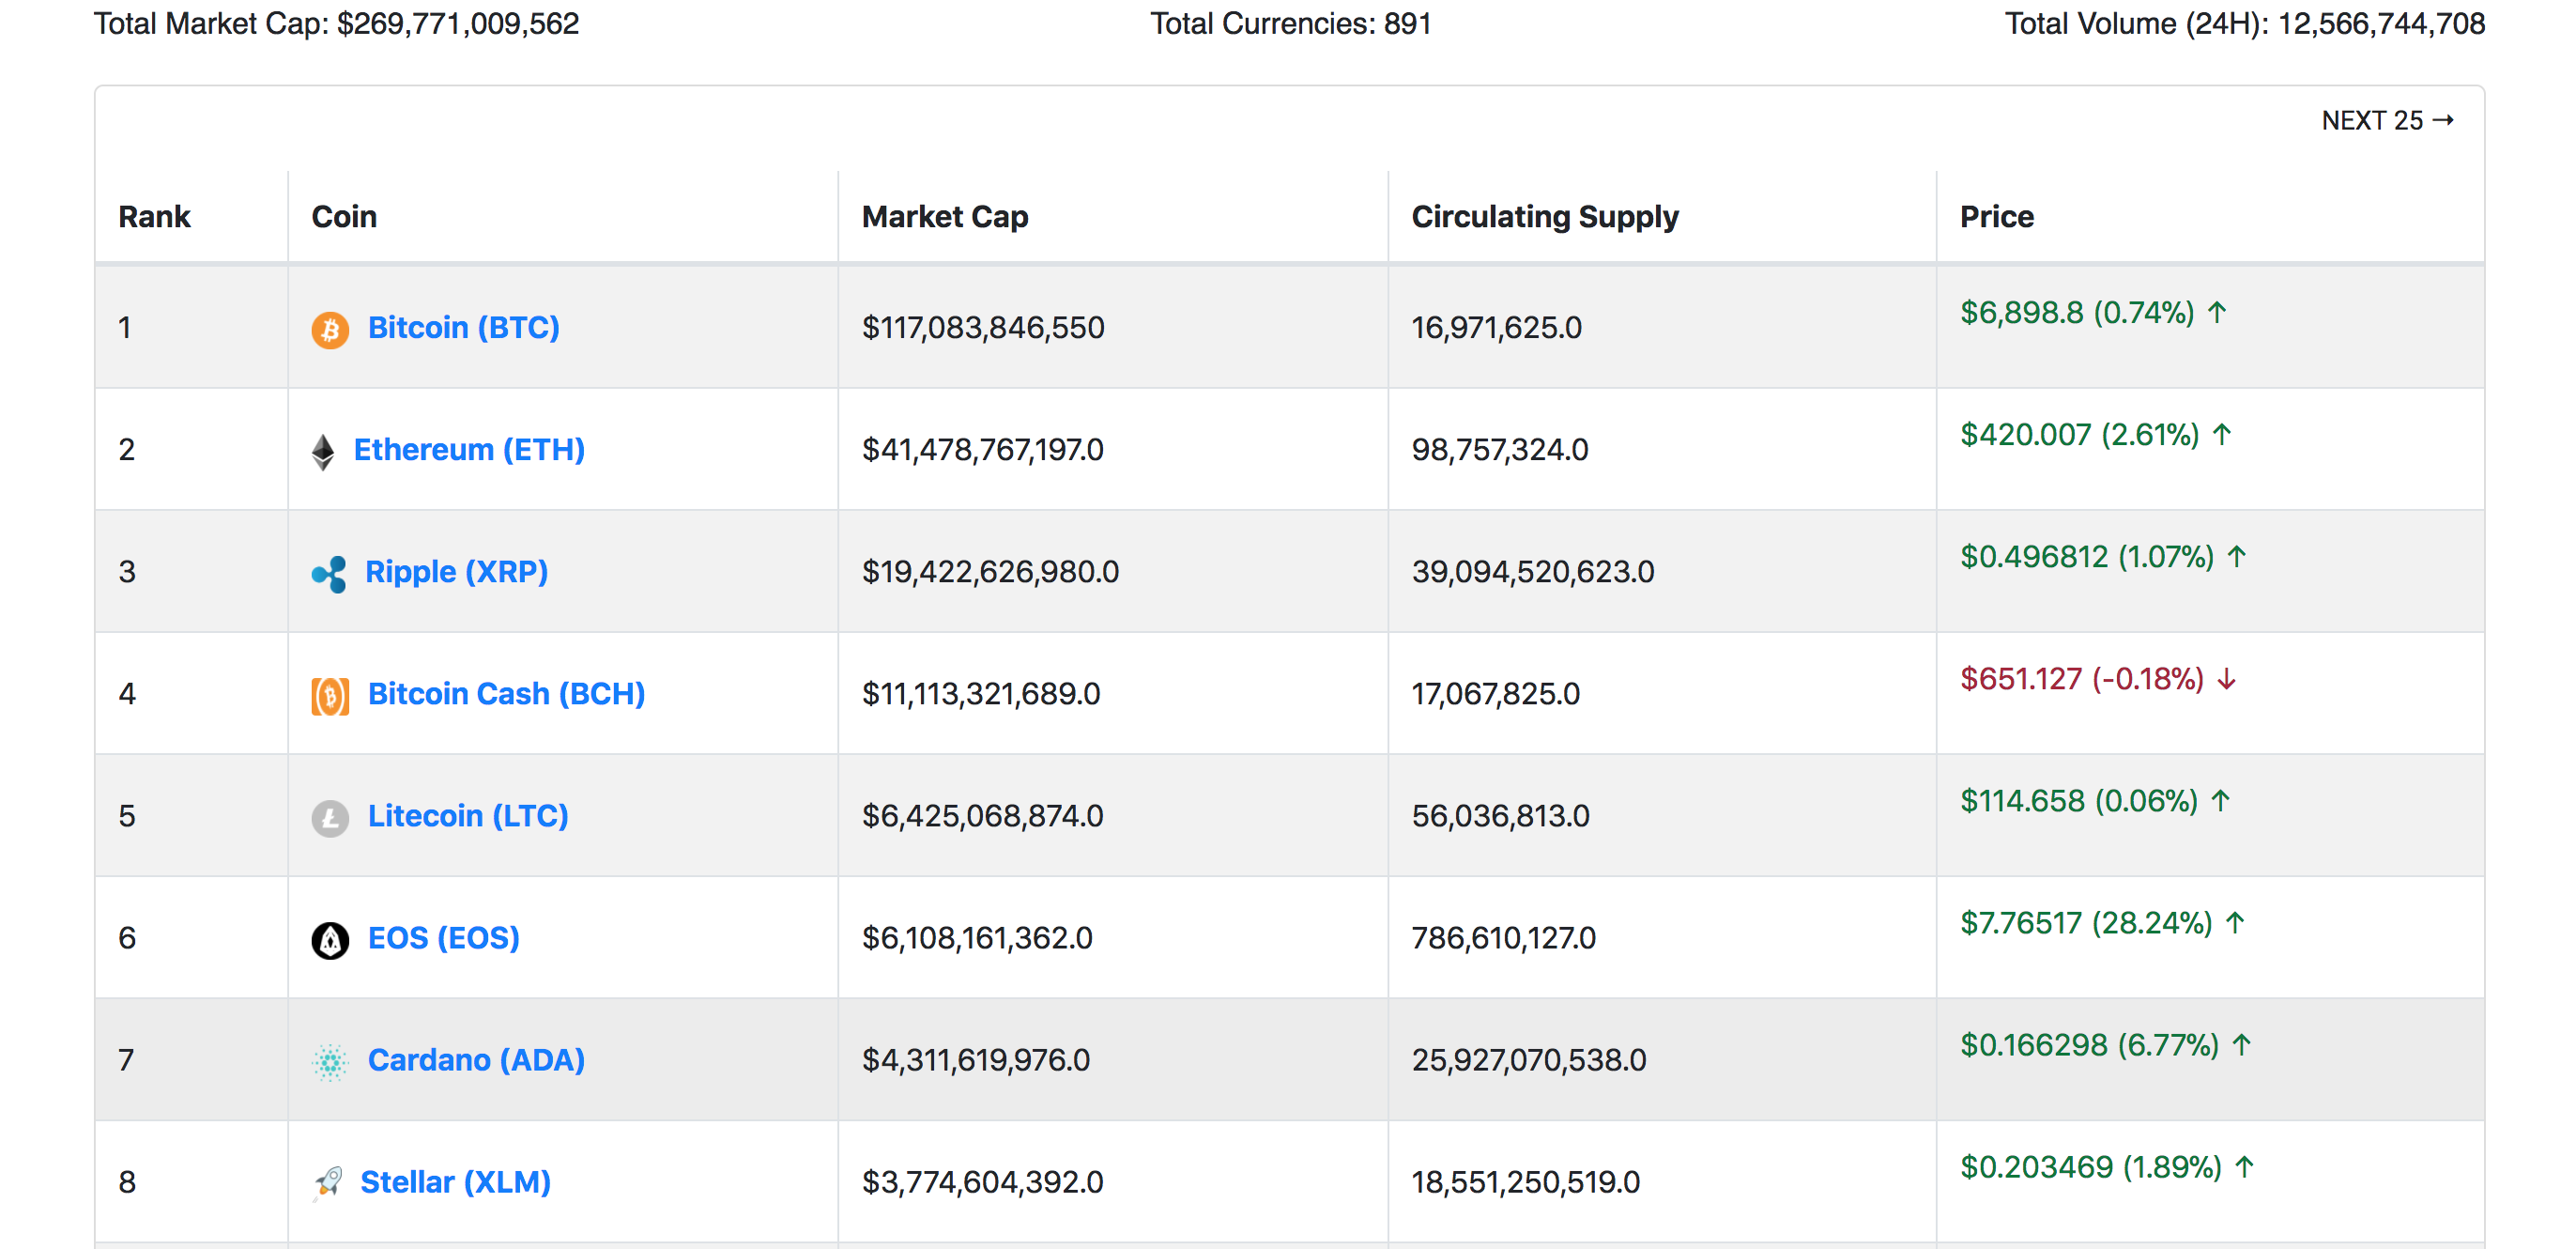Click circulating supply 18,551,250,519.0
Image resolution: width=2576 pixels, height=1249 pixels.
[1525, 1182]
